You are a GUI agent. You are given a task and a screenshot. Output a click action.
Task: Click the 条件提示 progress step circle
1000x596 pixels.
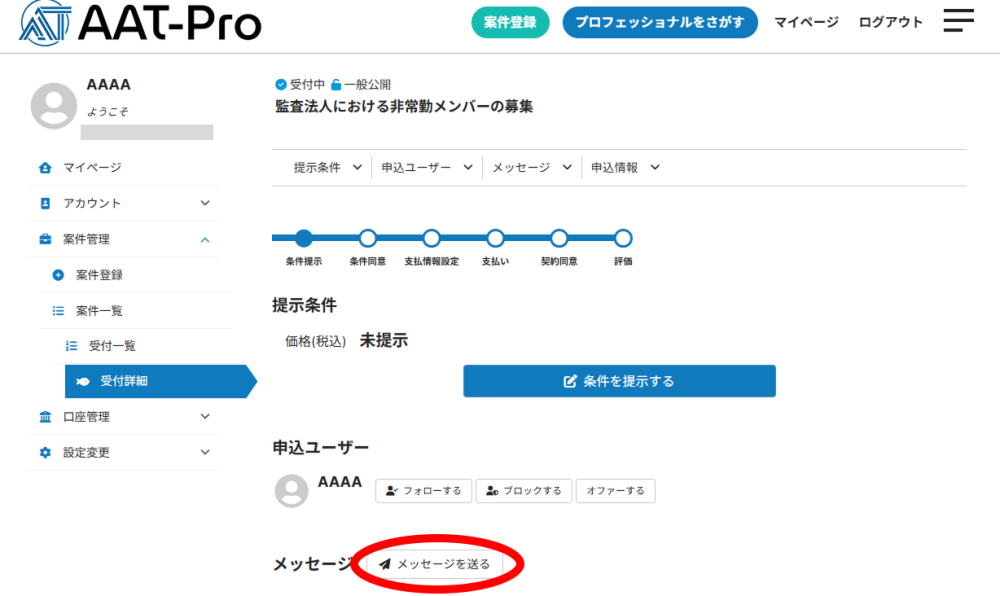tap(304, 238)
